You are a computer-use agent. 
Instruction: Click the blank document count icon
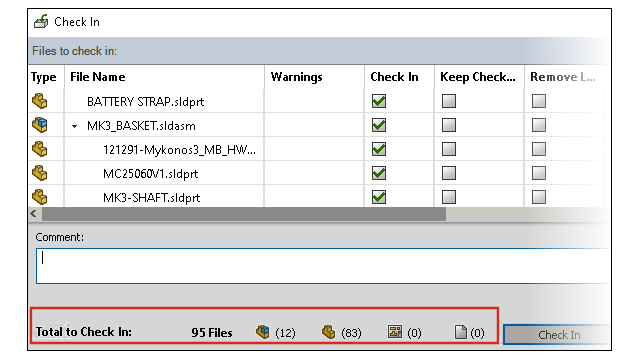click(460, 332)
